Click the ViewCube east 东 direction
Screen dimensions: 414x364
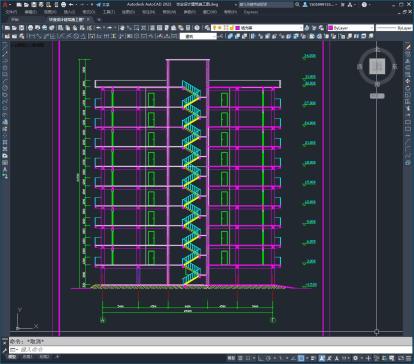(395, 67)
